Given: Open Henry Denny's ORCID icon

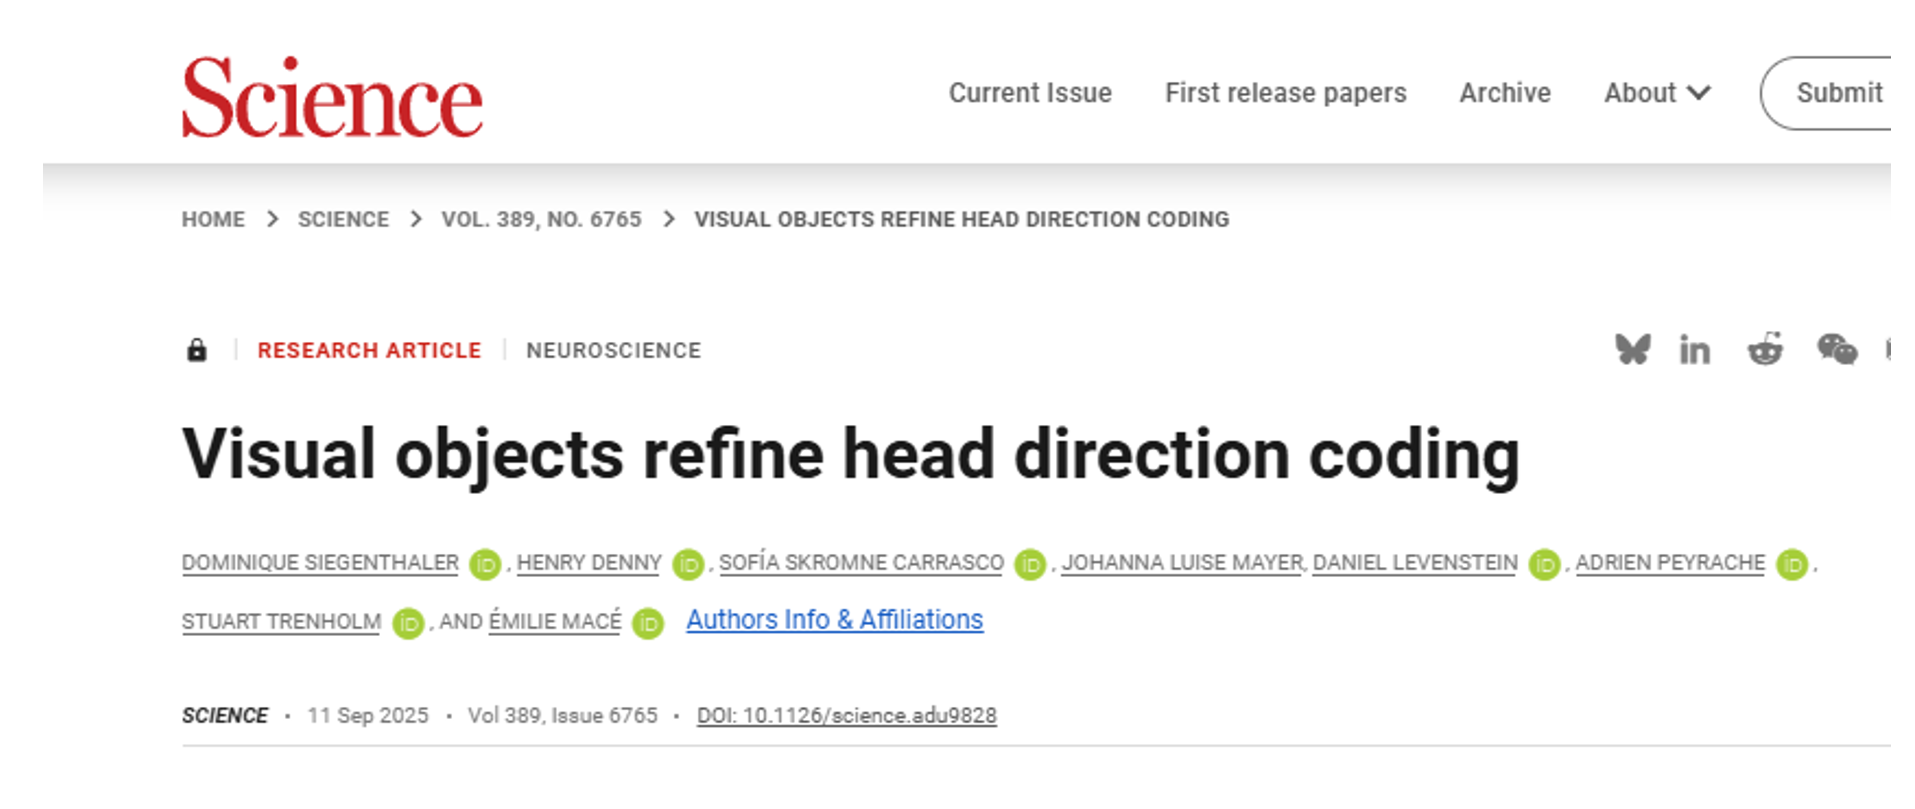Looking at the screenshot, I should click(688, 564).
